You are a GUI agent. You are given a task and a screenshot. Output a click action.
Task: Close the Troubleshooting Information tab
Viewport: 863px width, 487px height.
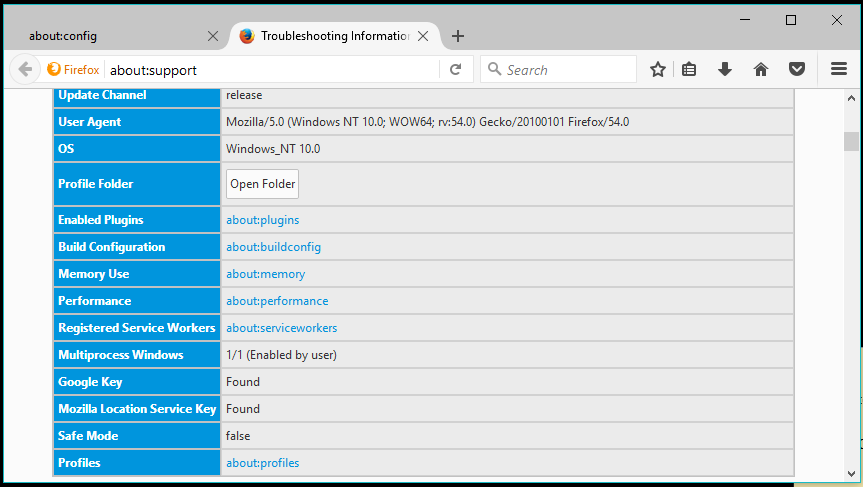(423, 36)
